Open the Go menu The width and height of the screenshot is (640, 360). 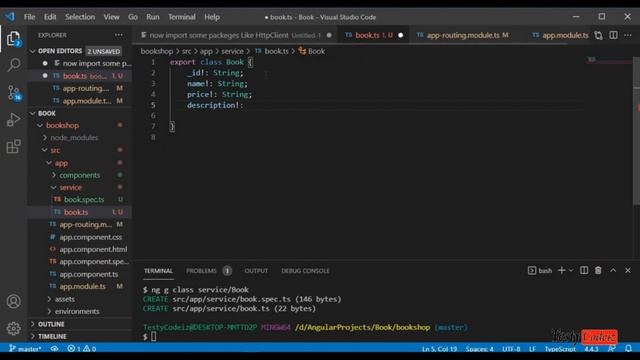pyautogui.click(x=133, y=17)
